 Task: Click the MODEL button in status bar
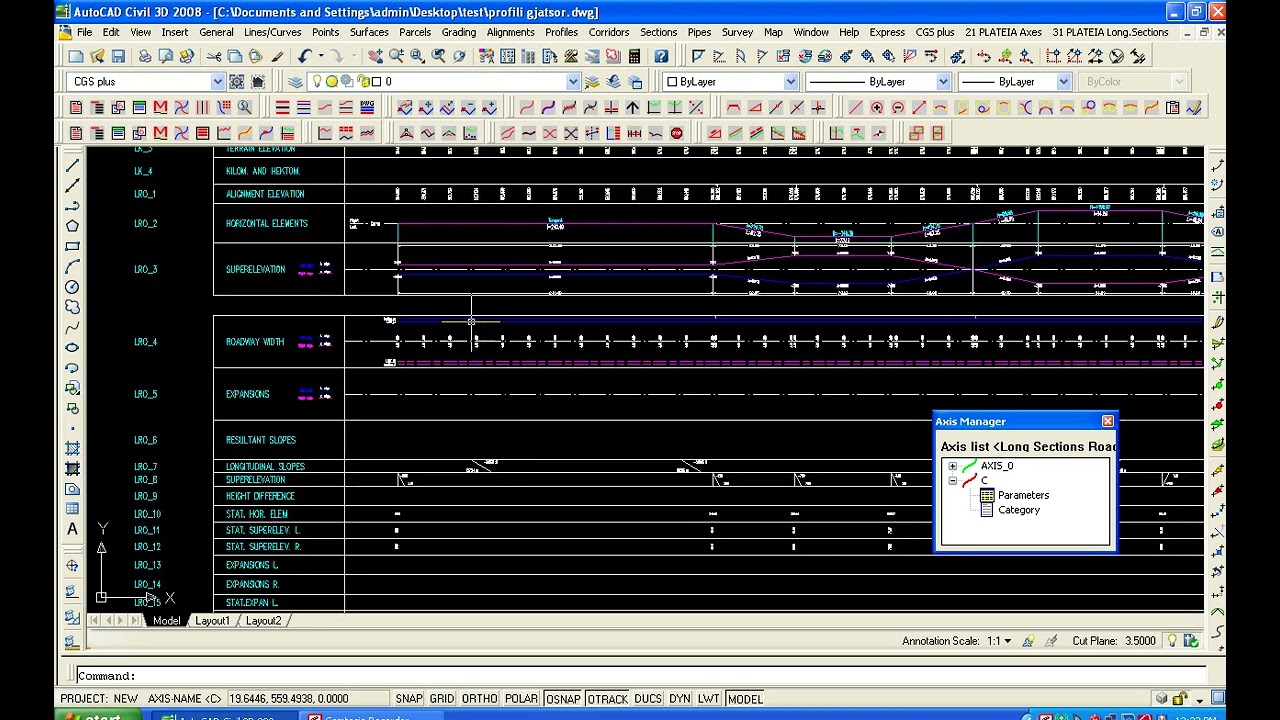coord(745,699)
